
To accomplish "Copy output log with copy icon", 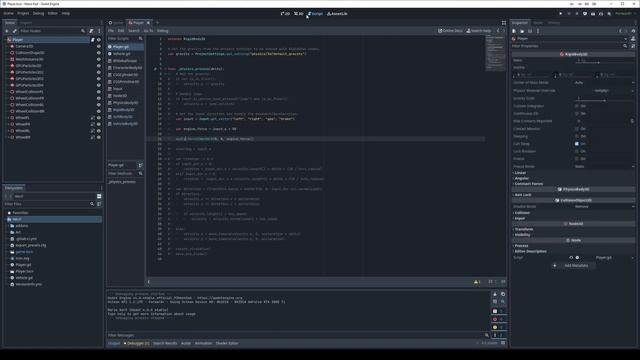I will 503,294.
